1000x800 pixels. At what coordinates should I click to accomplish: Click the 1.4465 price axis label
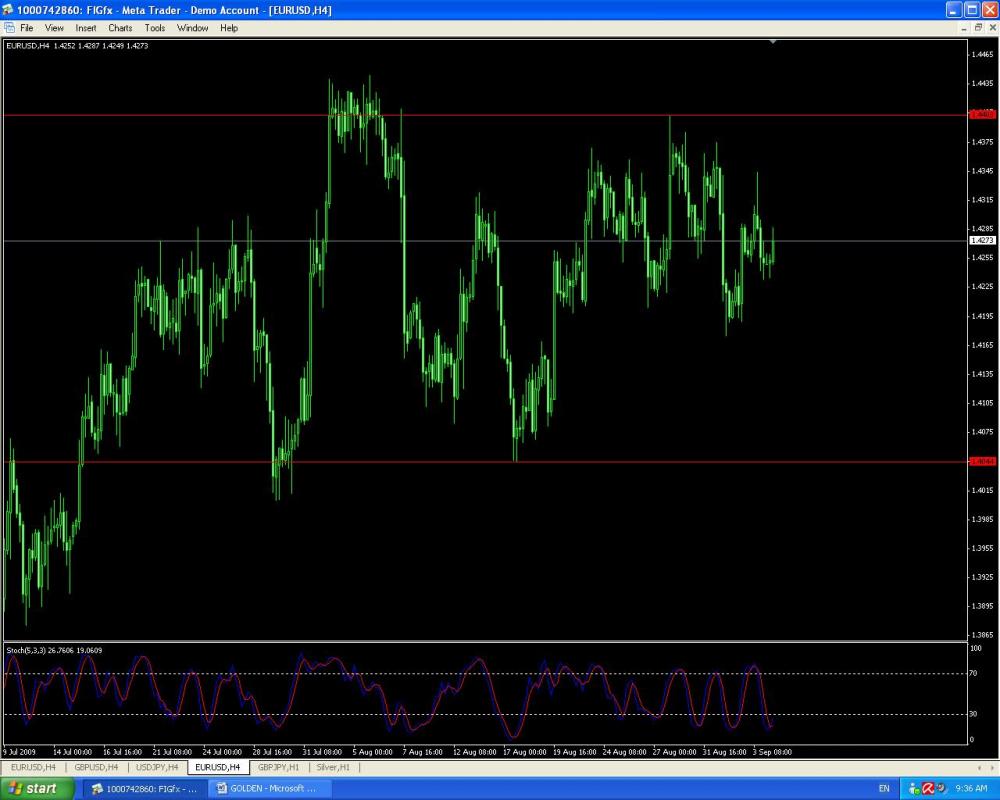(982, 55)
